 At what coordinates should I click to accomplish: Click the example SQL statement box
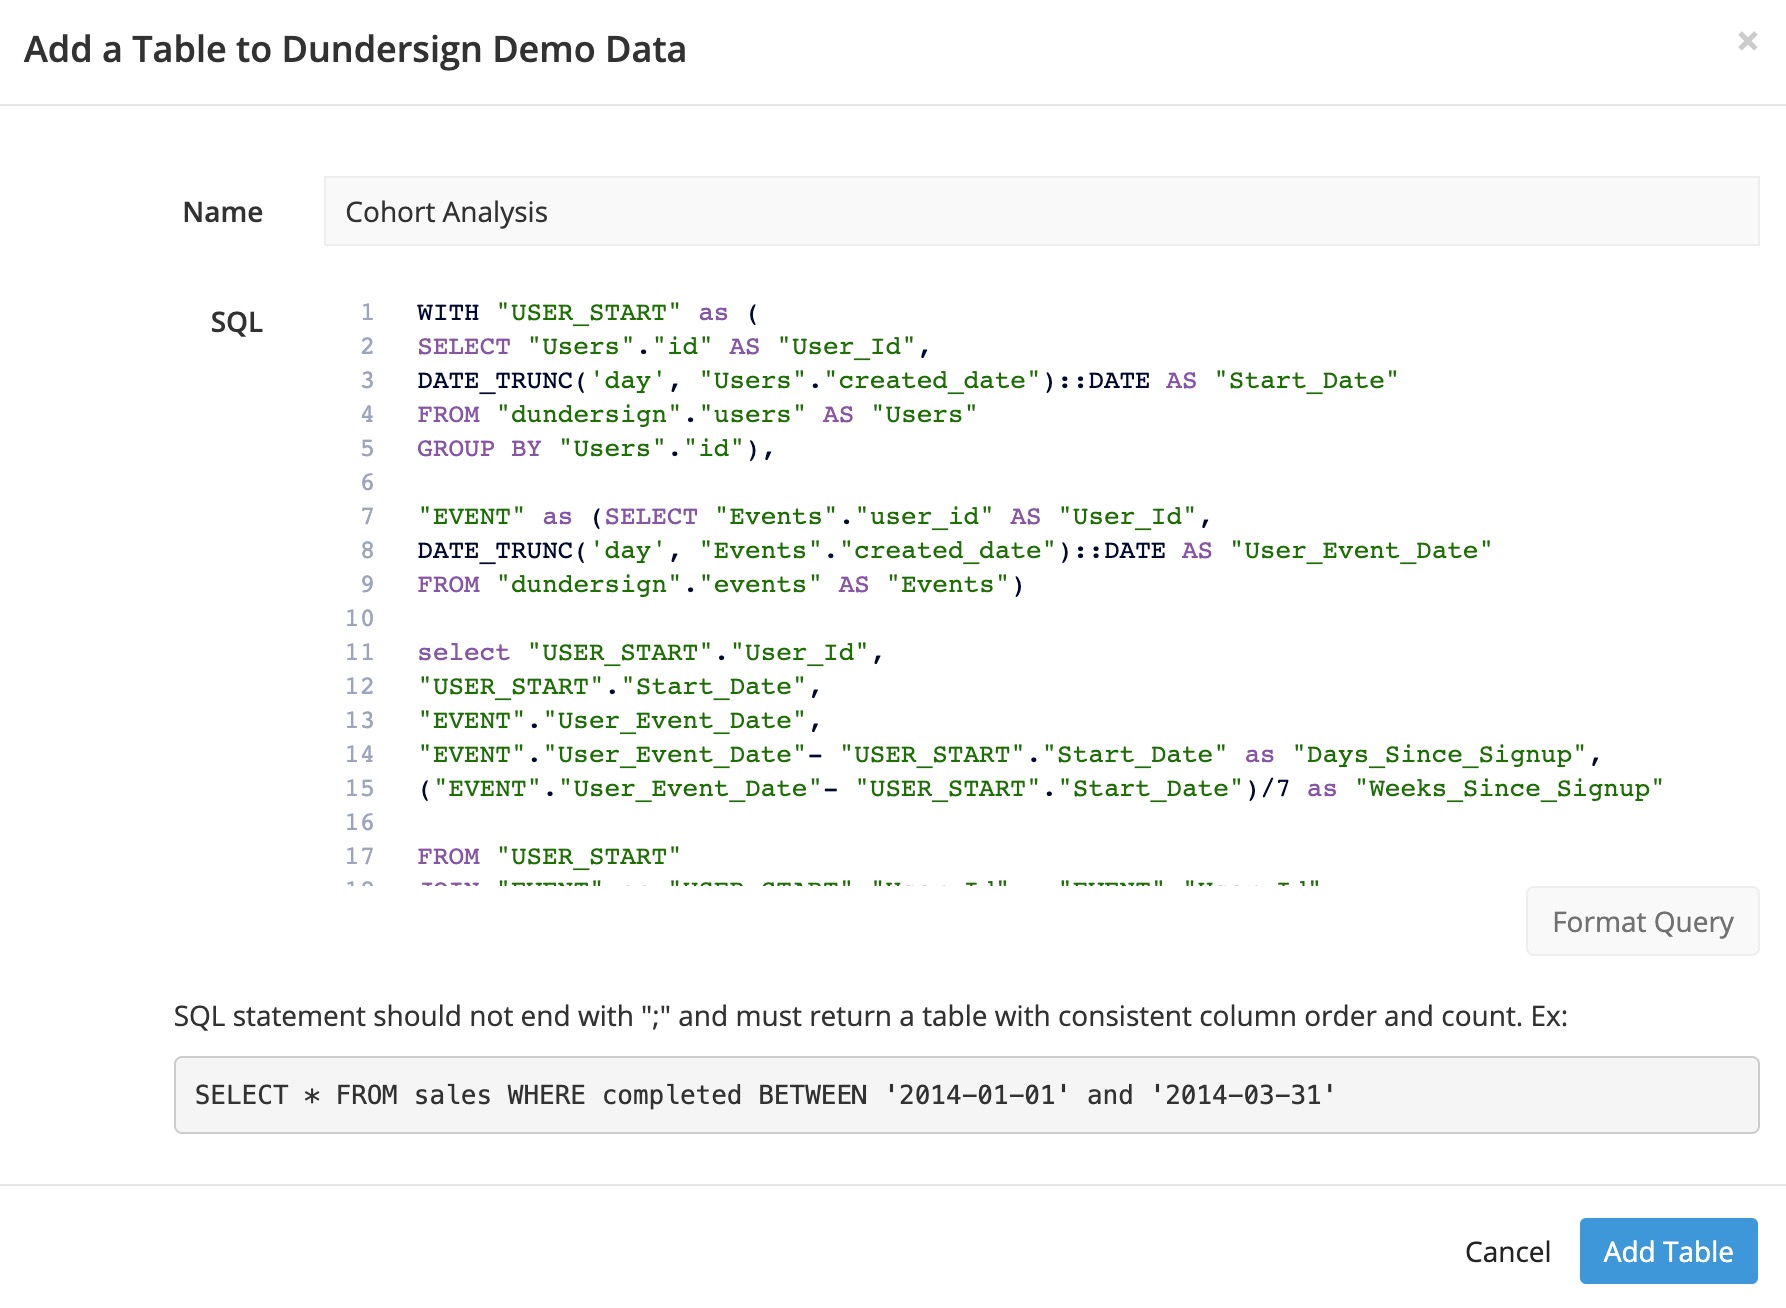(x=966, y=1095)
